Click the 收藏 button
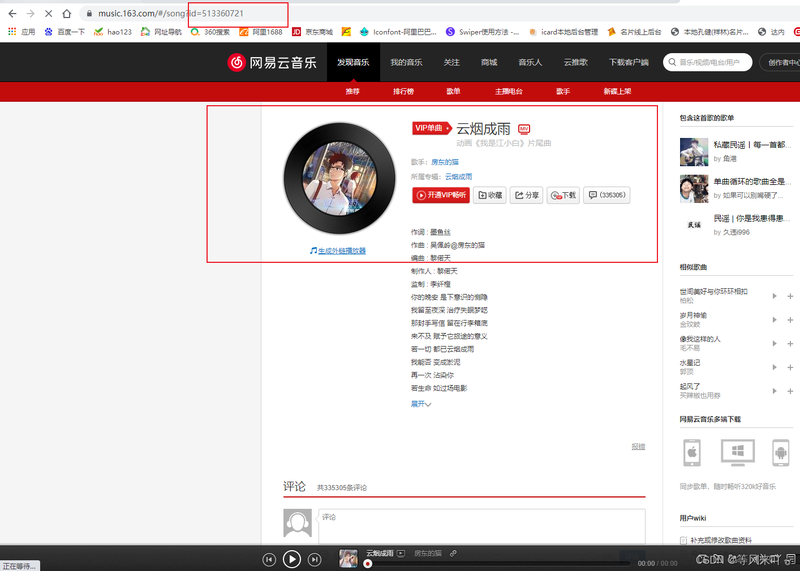This screenshot has height=571, width=800. pos(490,195)
